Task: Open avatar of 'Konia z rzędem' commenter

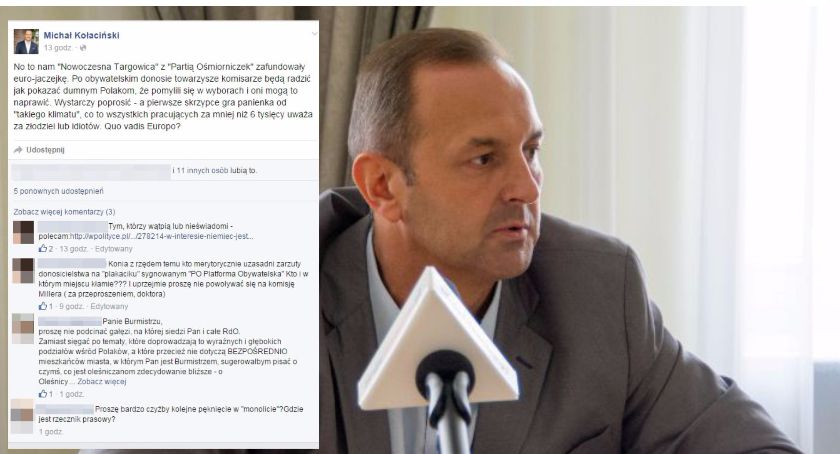Action: (x=23, y=270)
